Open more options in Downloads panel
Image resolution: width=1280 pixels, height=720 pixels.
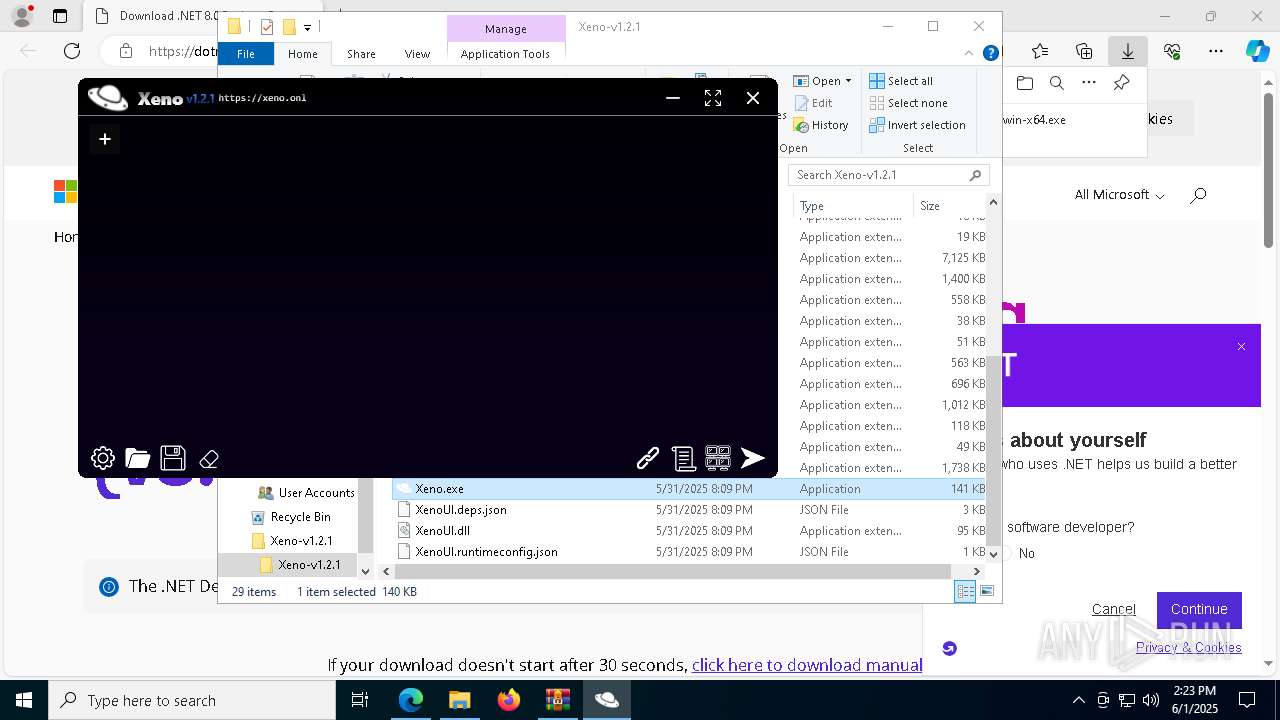(1089, 83)
